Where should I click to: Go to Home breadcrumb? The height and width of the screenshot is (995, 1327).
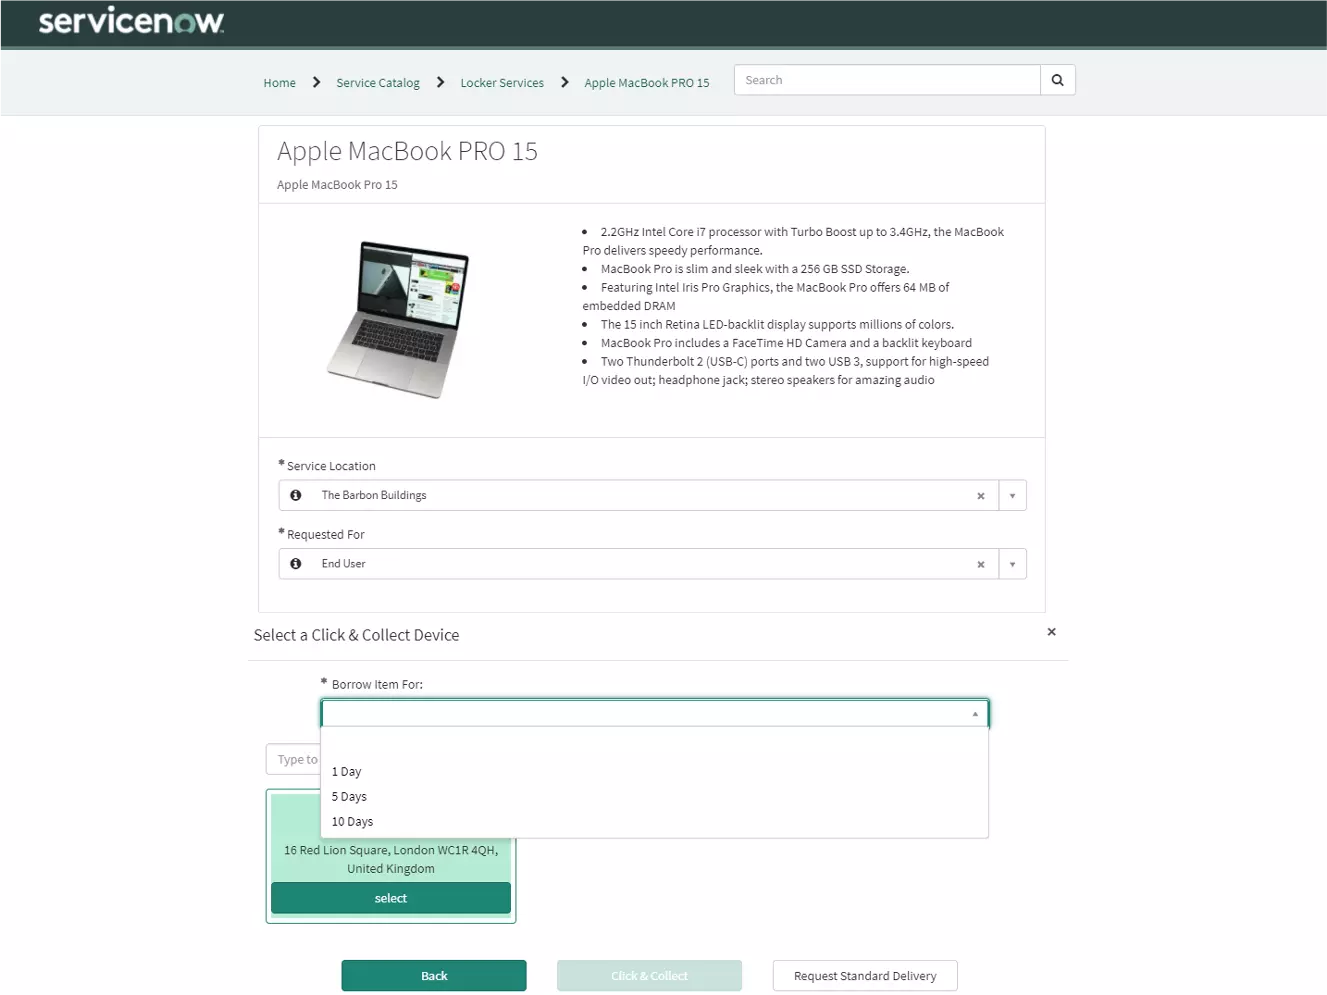point(279,83)
